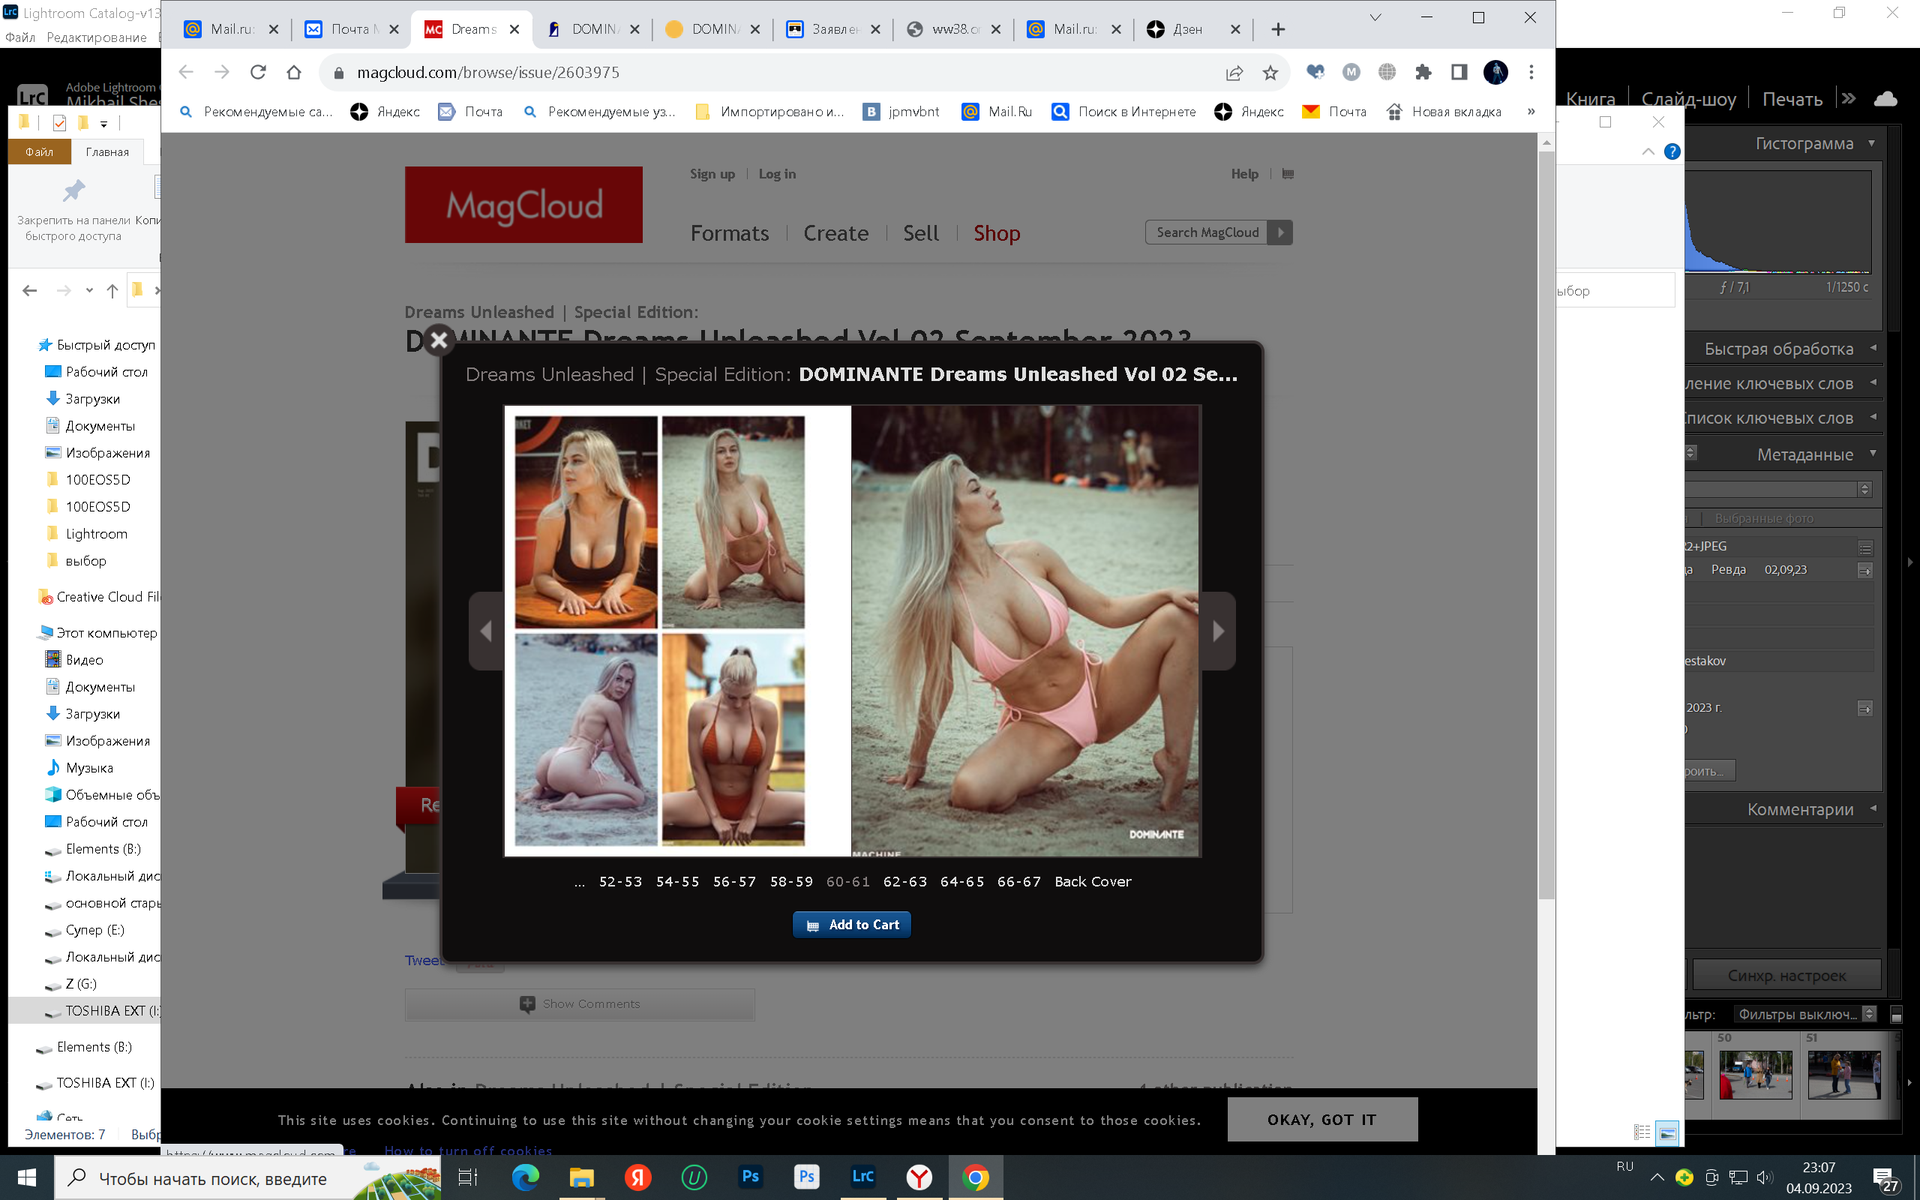Pin to quick access panel icon
This screenshot has width=1920, height=1200.
pyautogui.click(x=74, y=209)
